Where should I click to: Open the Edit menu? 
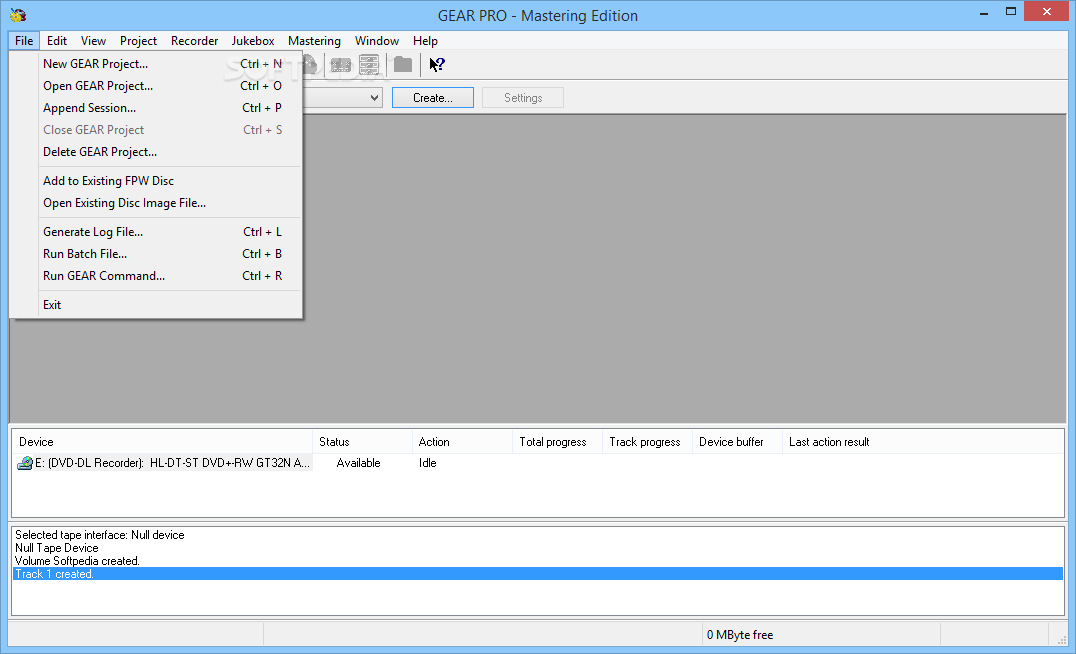coord(57,40)
